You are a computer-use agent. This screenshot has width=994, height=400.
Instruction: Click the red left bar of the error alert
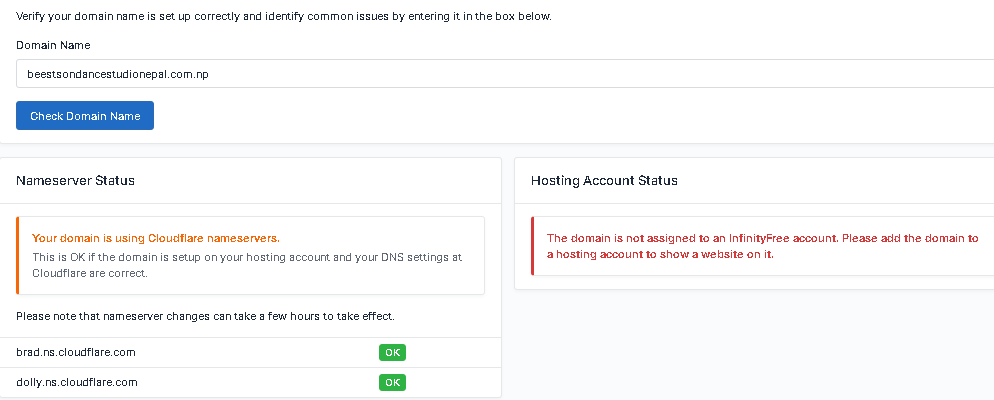click(x=532, y=246)
